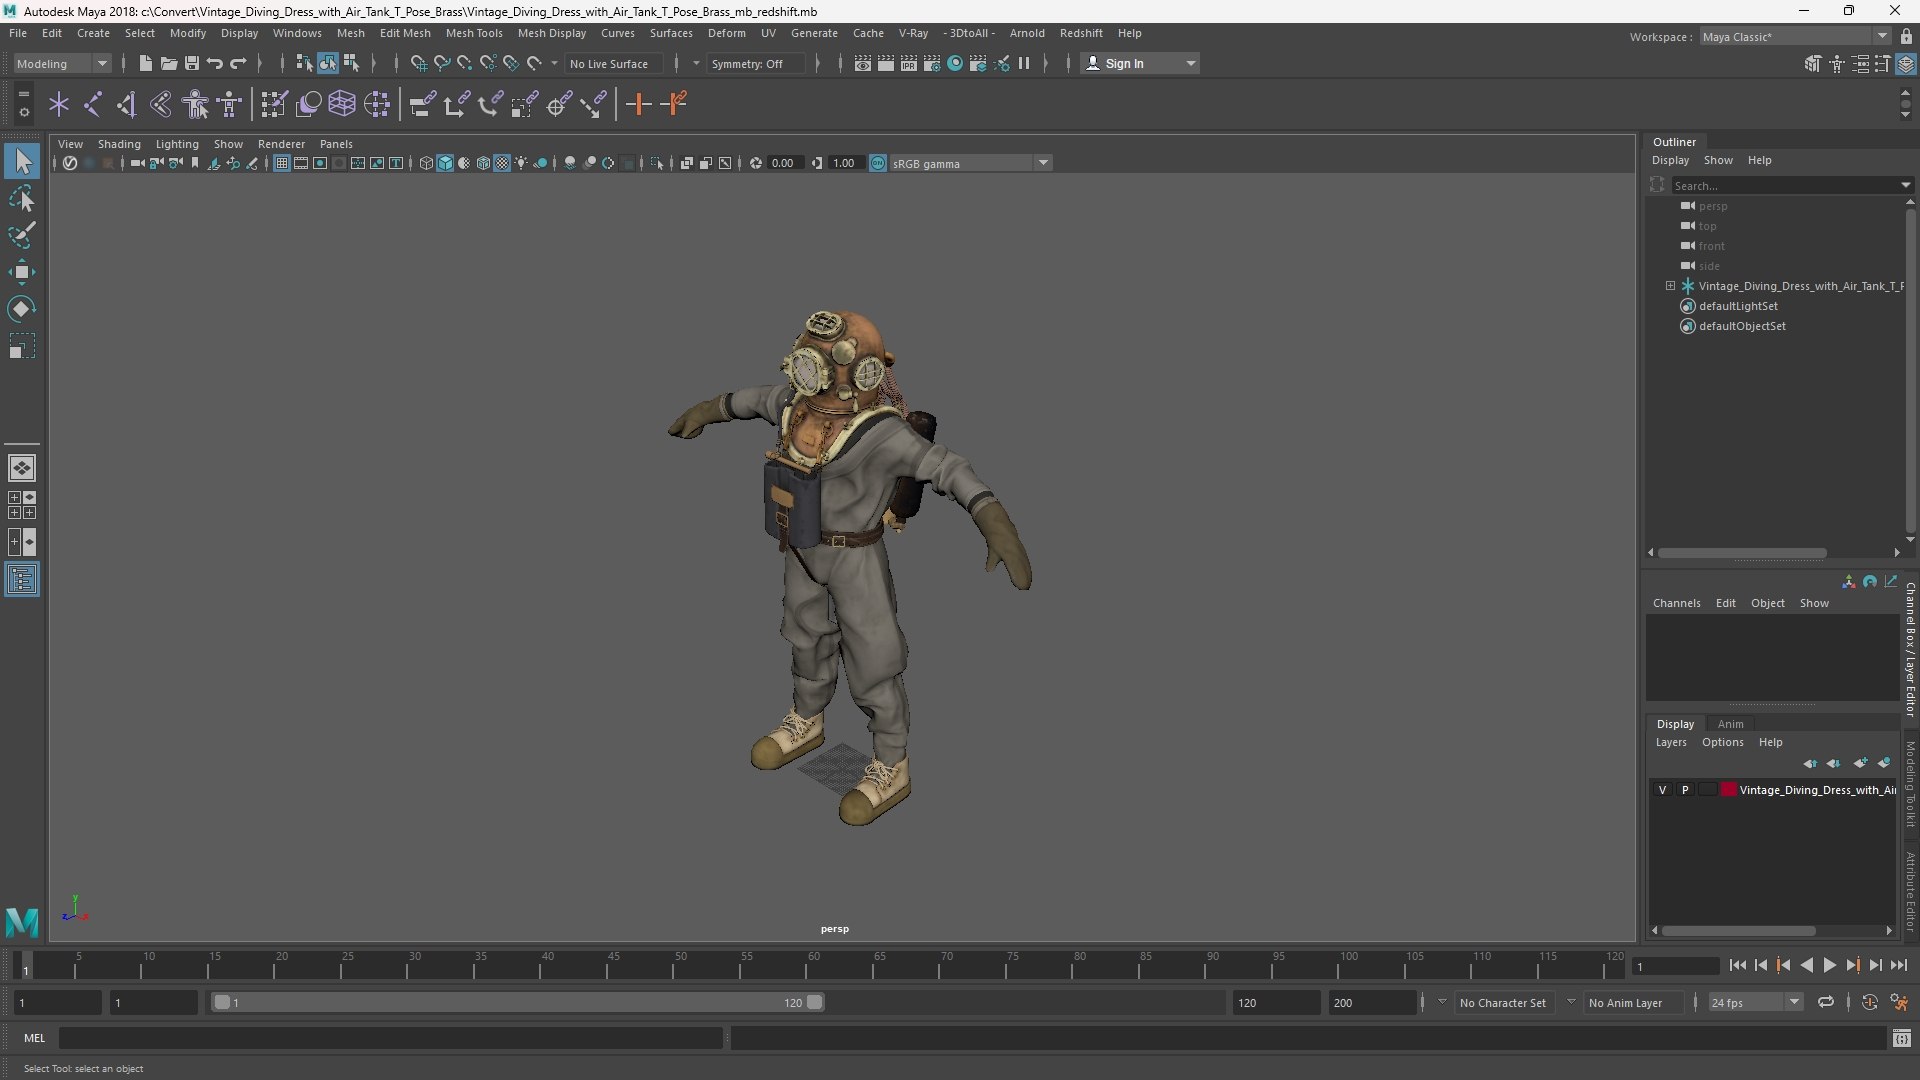Open the Mesh Tools menu
Screen dimensions: 1920x1080
point(474,33)
